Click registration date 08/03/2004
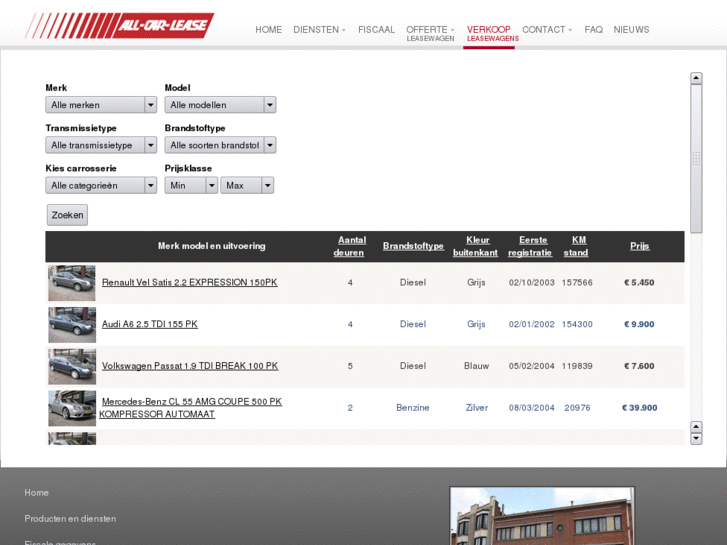This screenshot has height=545, width=727. [x=531, y=408]
